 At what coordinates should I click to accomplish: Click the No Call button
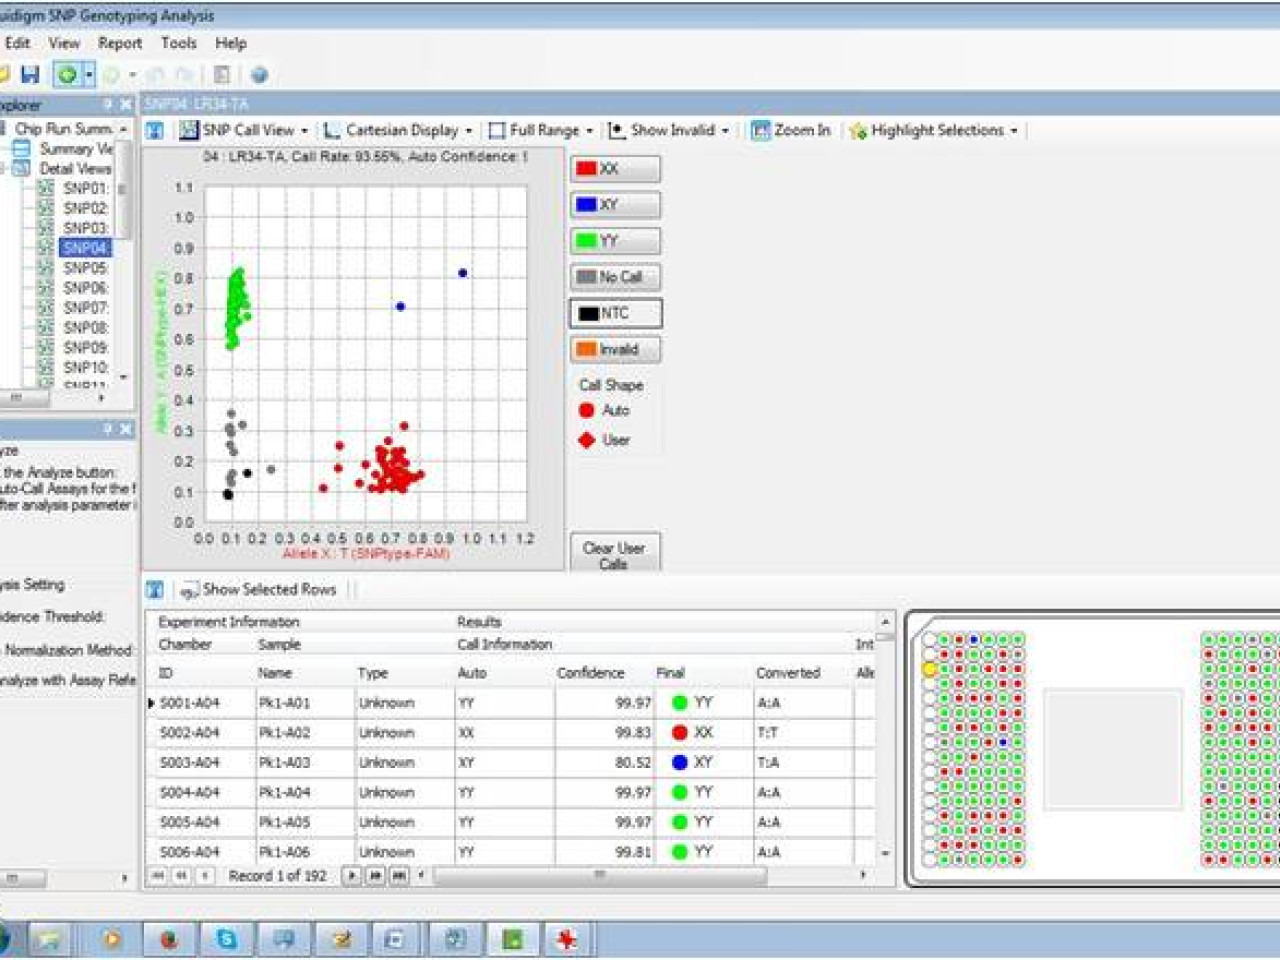pos(616,277)
